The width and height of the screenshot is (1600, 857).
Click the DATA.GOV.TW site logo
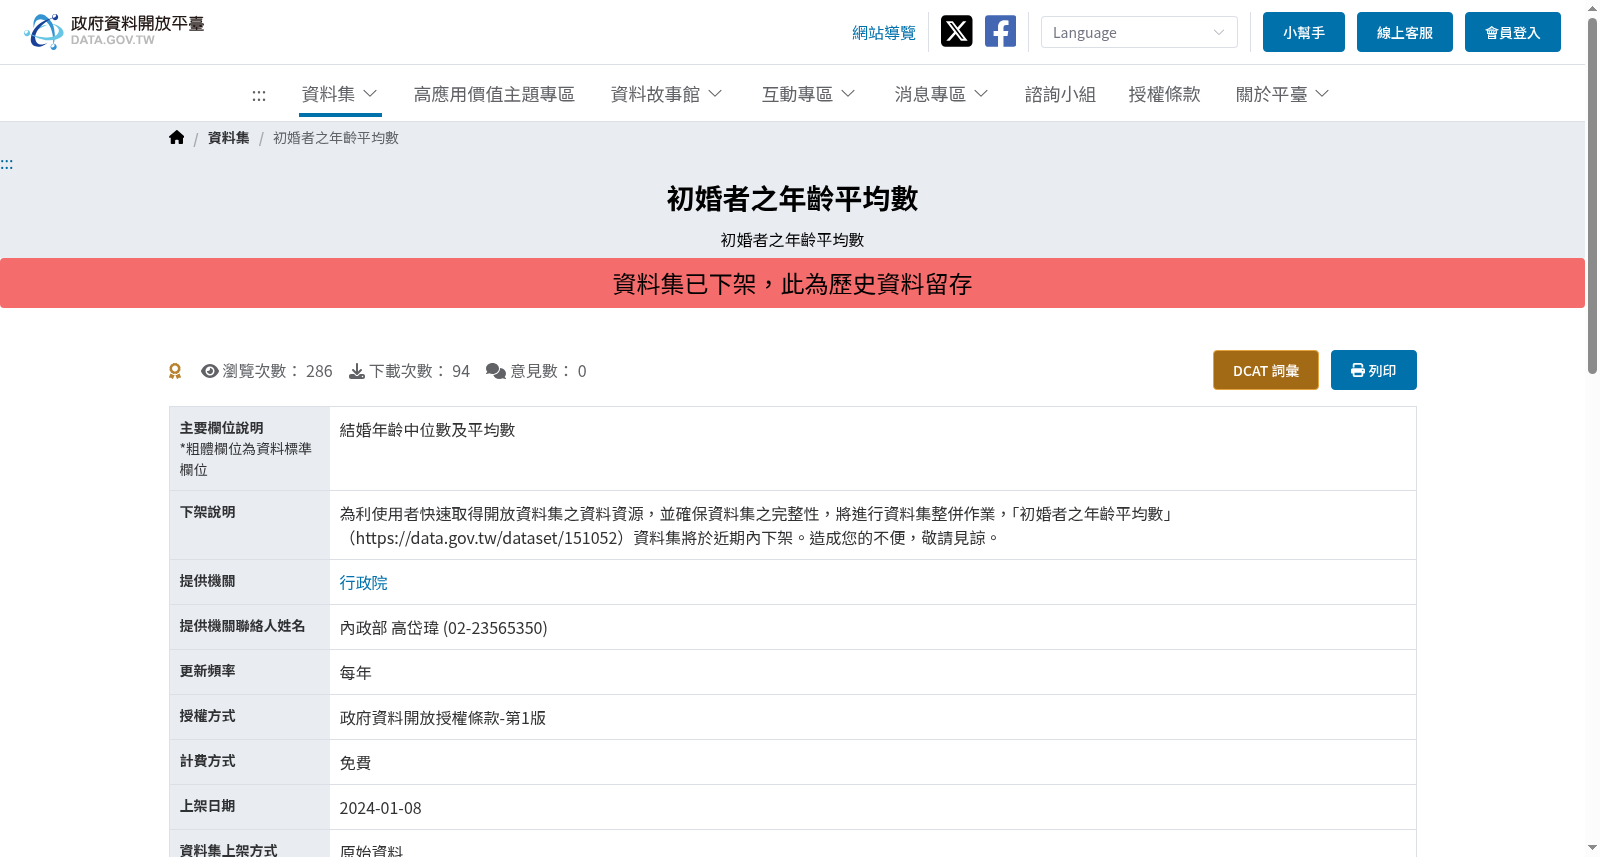tap(114, 31)
